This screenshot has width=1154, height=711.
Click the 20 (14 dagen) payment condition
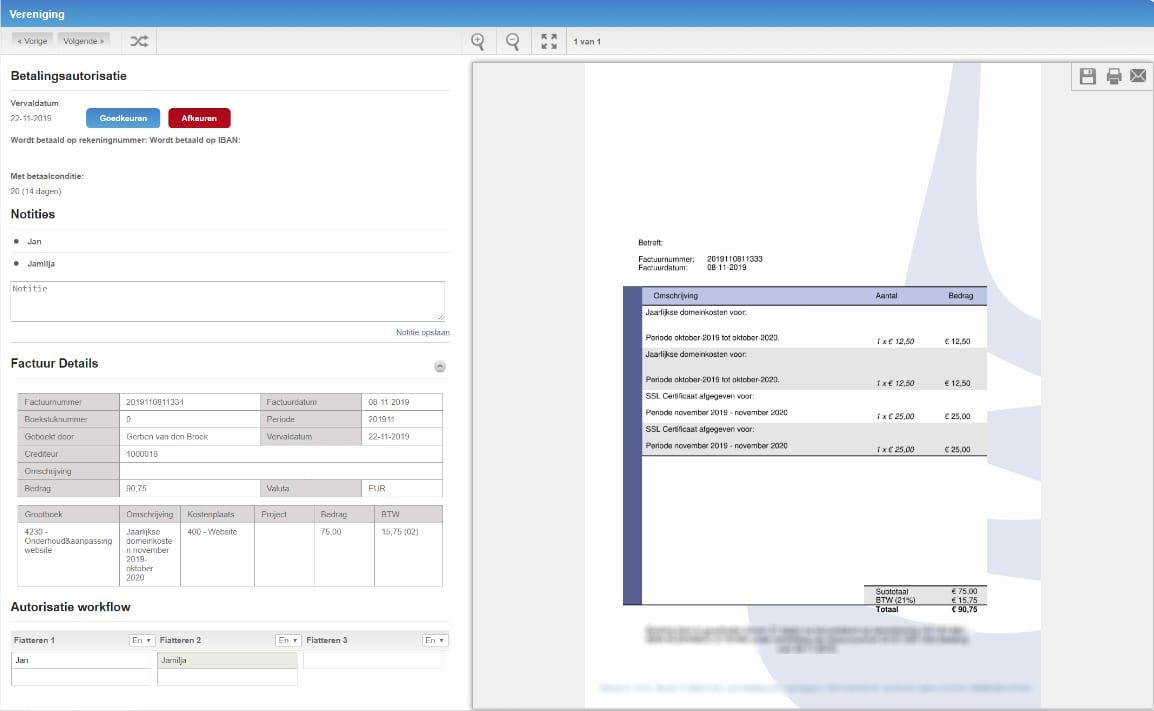[x=36, y=191]
